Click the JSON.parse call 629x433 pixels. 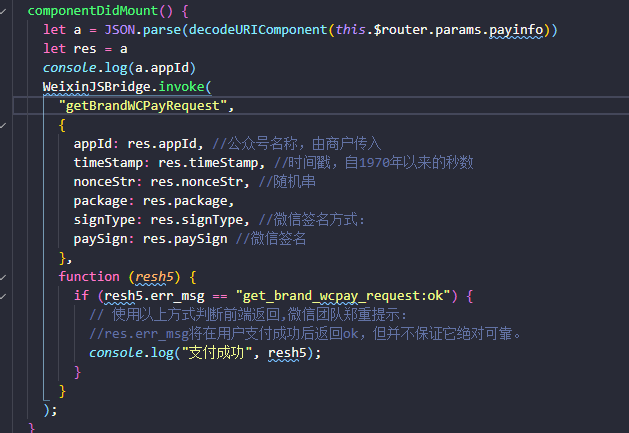(142, 30)
